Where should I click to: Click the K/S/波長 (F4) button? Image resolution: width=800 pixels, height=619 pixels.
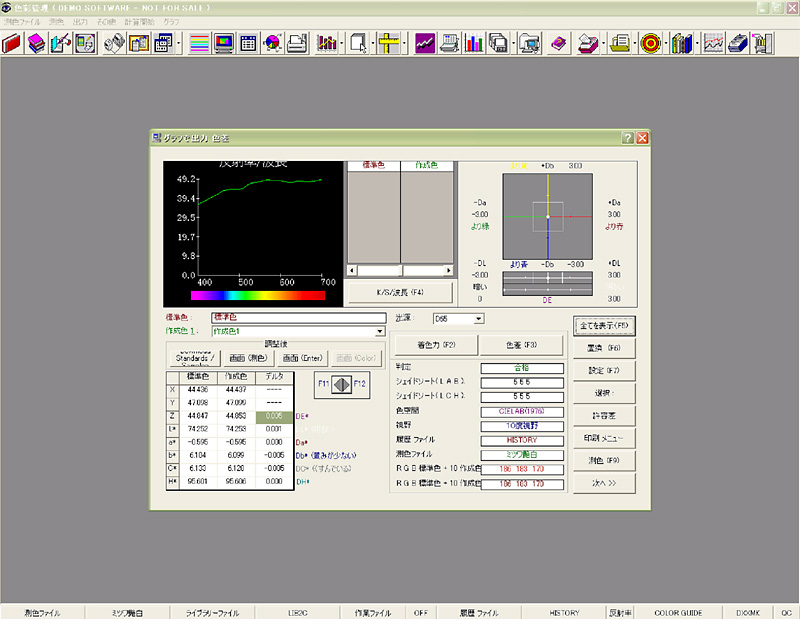400,291
